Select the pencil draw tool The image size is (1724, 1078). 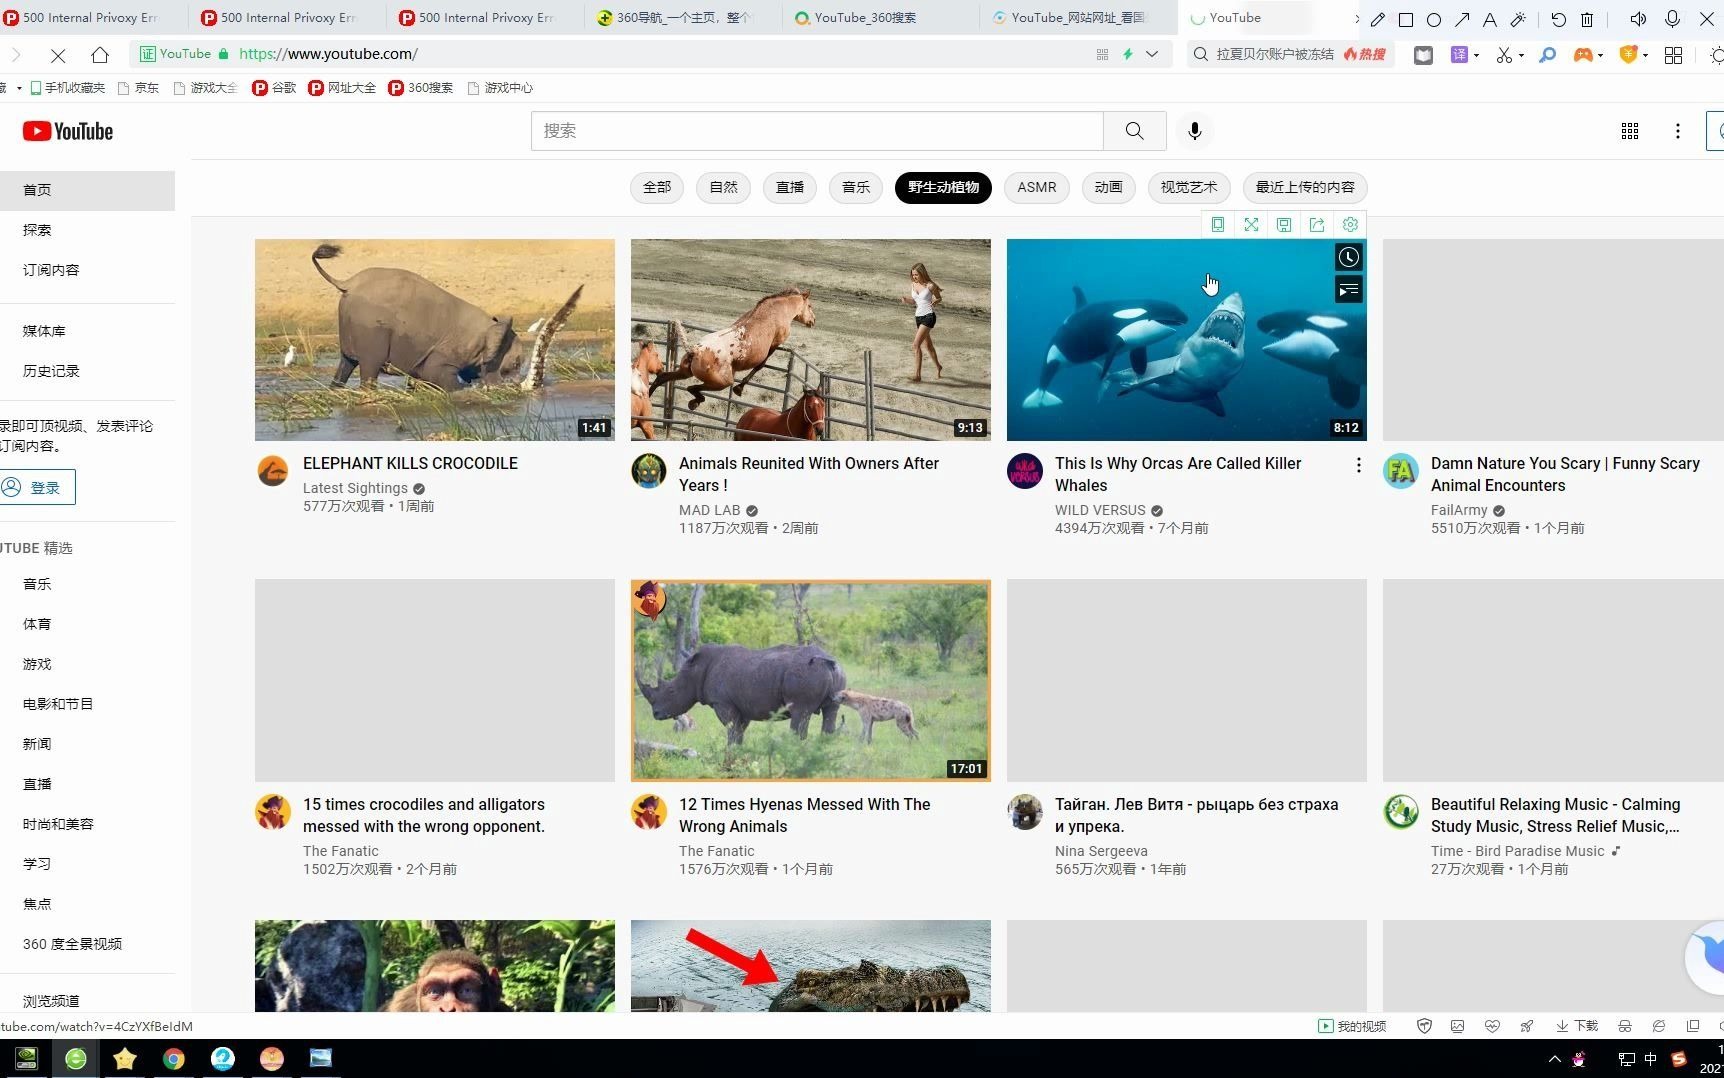(1377, 19)
